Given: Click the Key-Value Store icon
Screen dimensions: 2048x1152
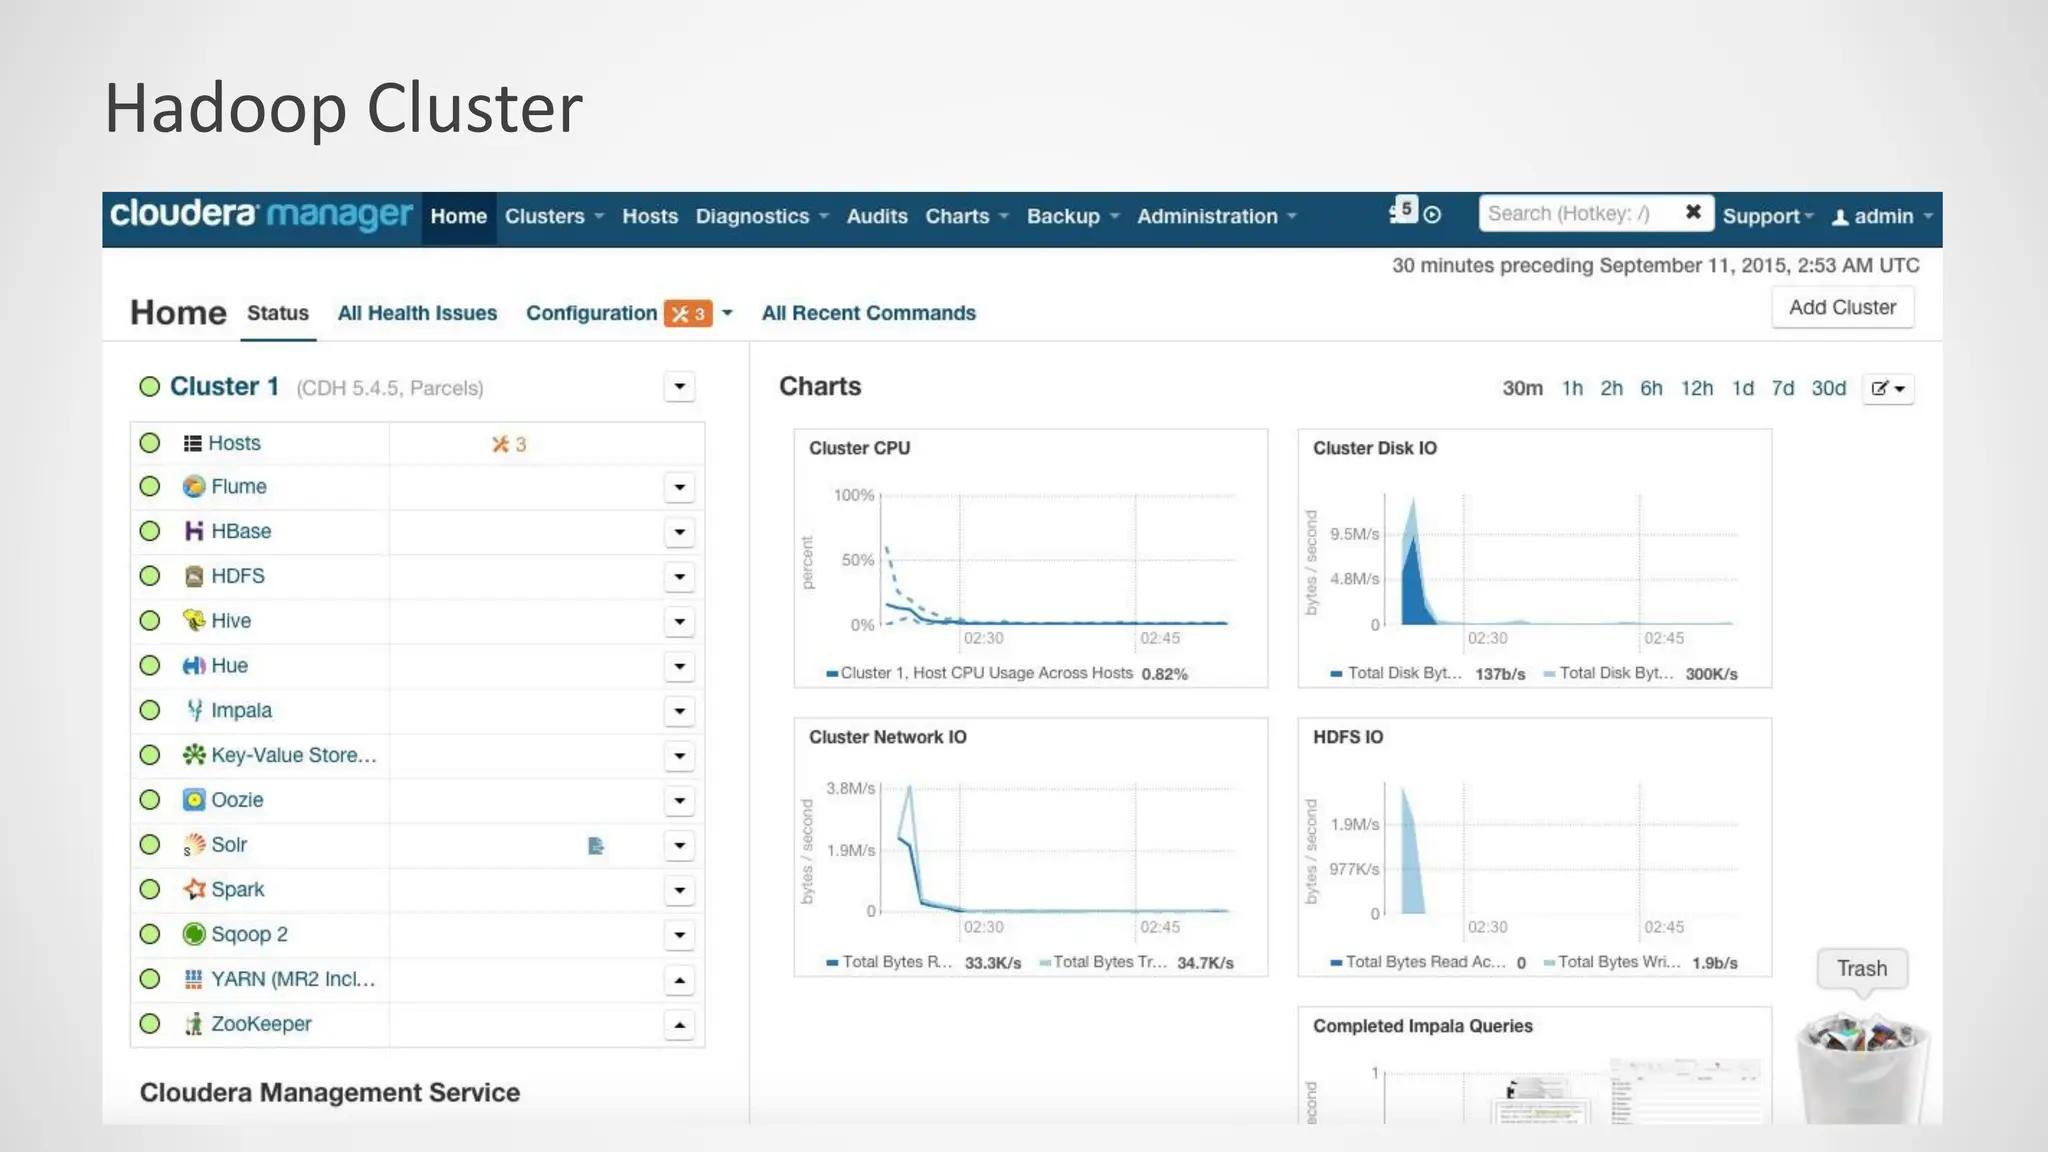Looking at the screenshot, I should pos(194,755).
